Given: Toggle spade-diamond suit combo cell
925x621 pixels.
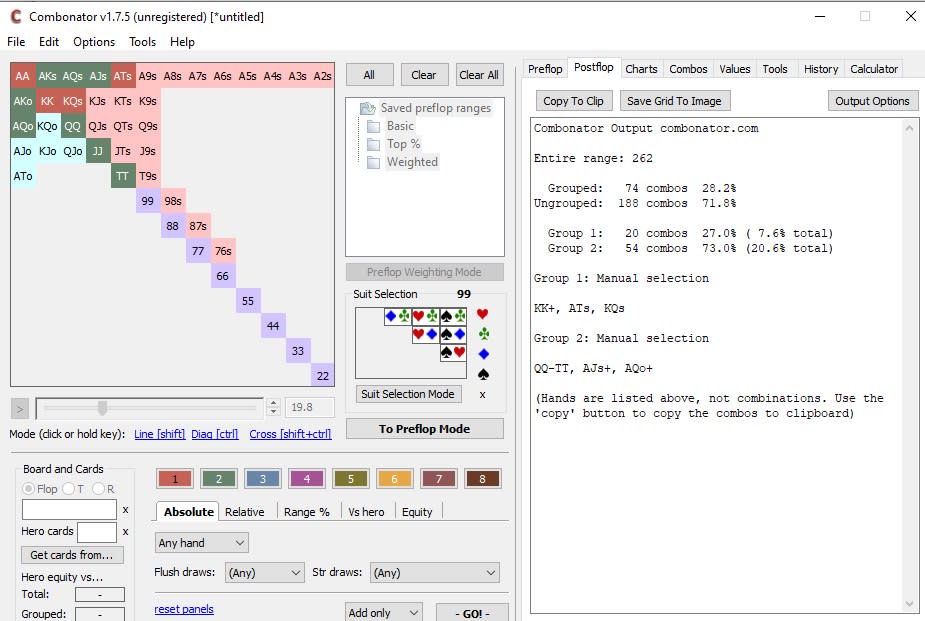Looking at the screenshot, I should 453,334.
